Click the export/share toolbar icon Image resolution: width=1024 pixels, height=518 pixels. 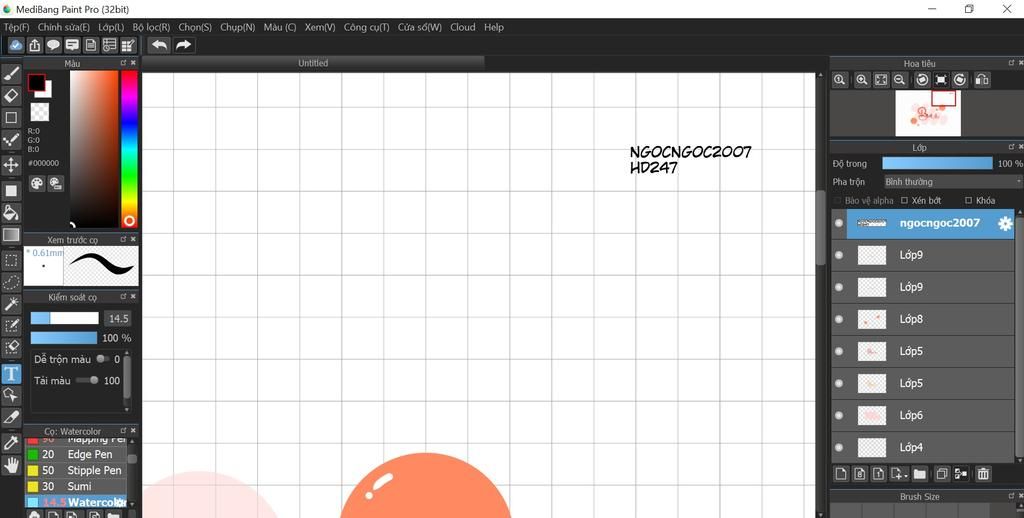[35, 45]
